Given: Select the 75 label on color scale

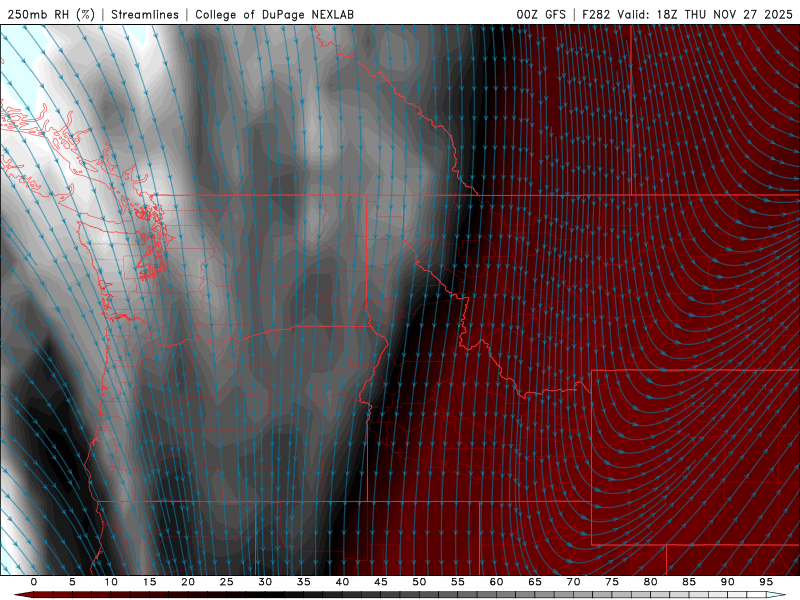Looking at the screenshot, I should click(x=612, y=582).
